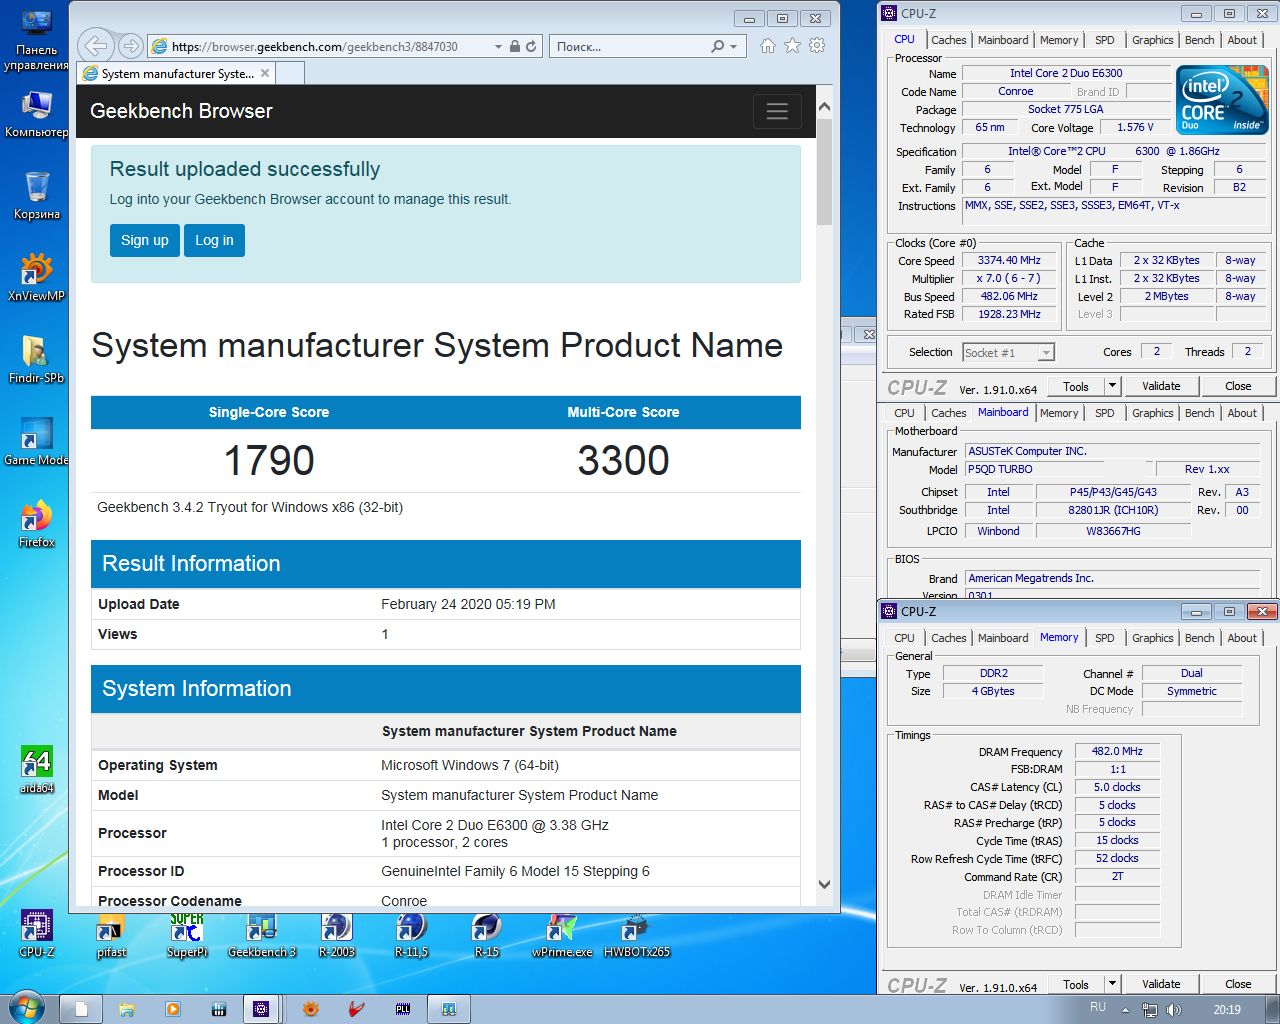The height and width of the screenshot is (1024, 1280).
Task: Open the Control Panel desktop icon
Action: pos(37,41)
